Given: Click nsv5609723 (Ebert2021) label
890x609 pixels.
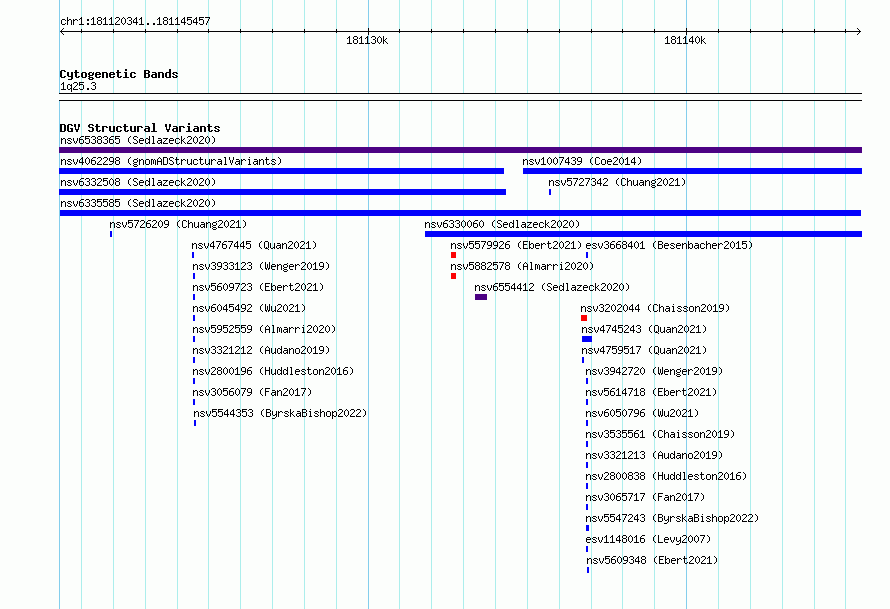Looking at the screenshot, I should [258, 287].
